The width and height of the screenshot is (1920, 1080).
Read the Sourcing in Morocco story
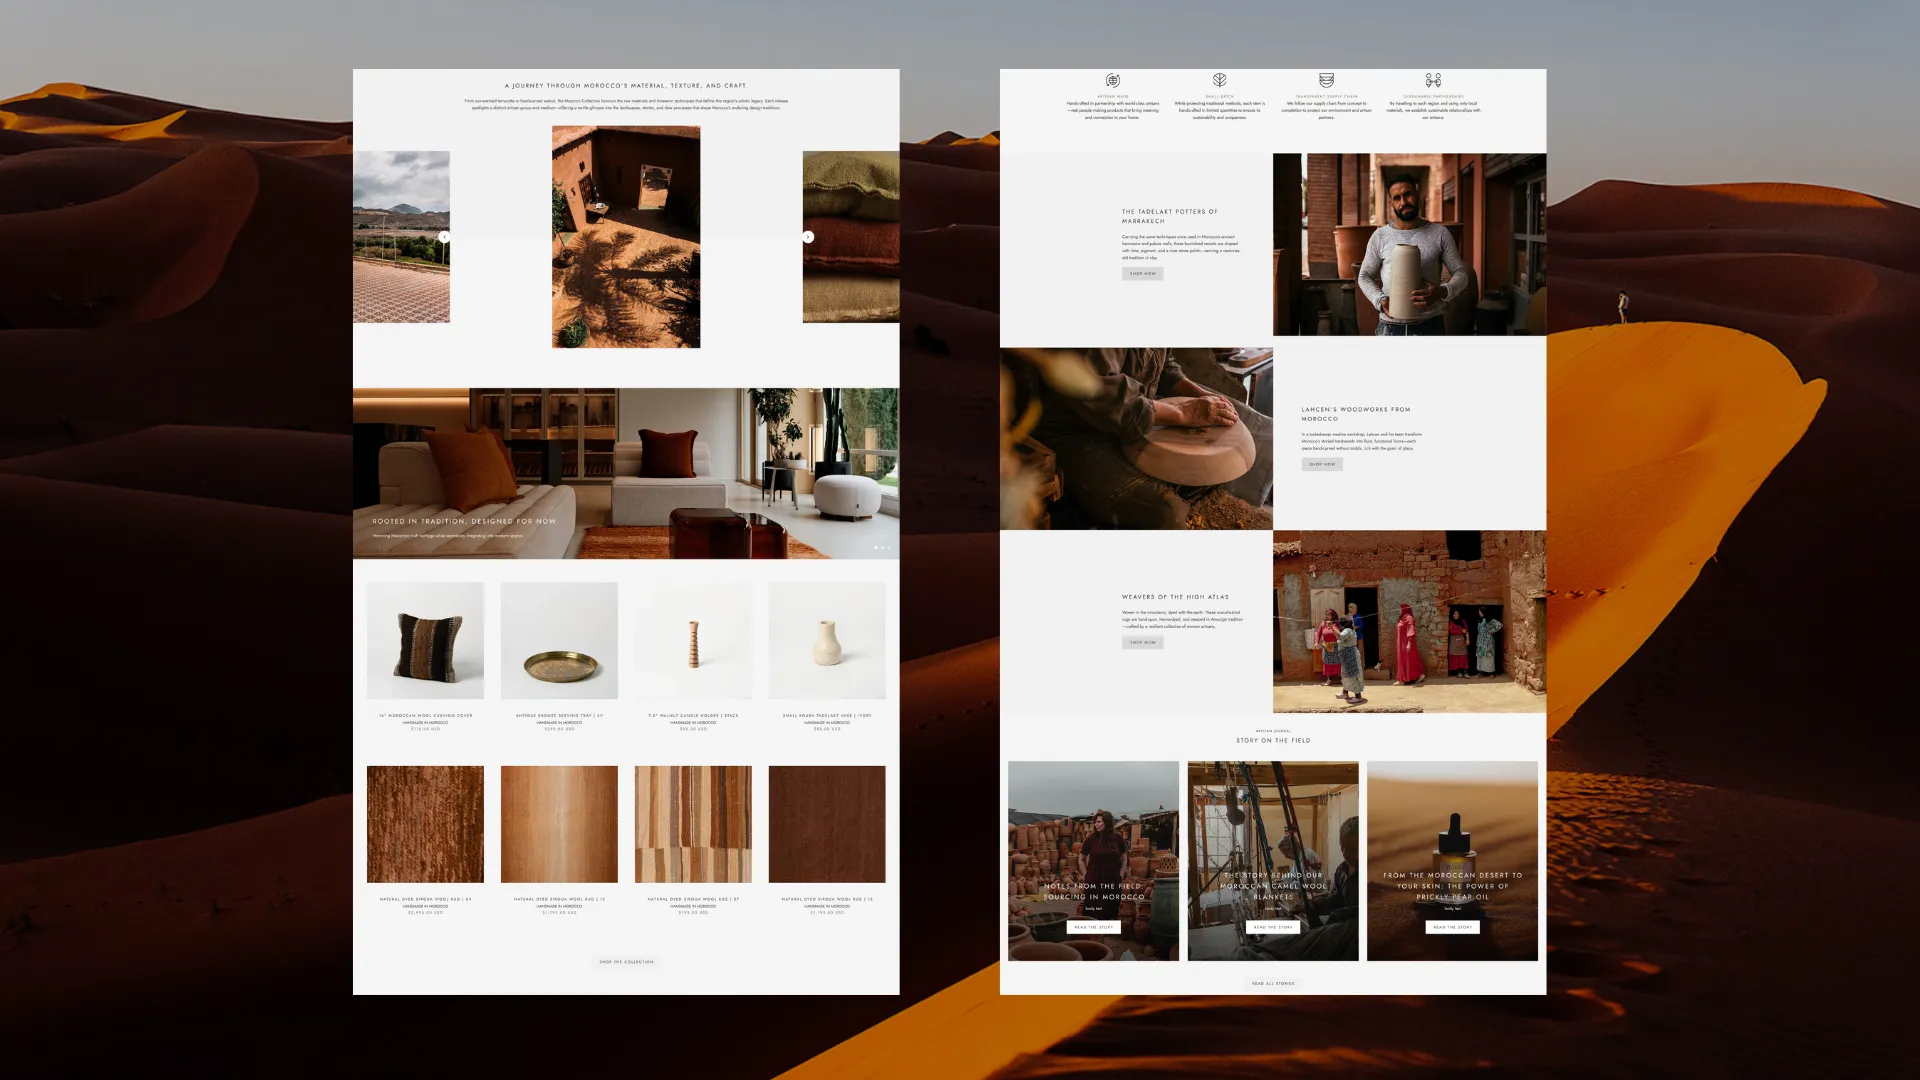point(1093,927)
